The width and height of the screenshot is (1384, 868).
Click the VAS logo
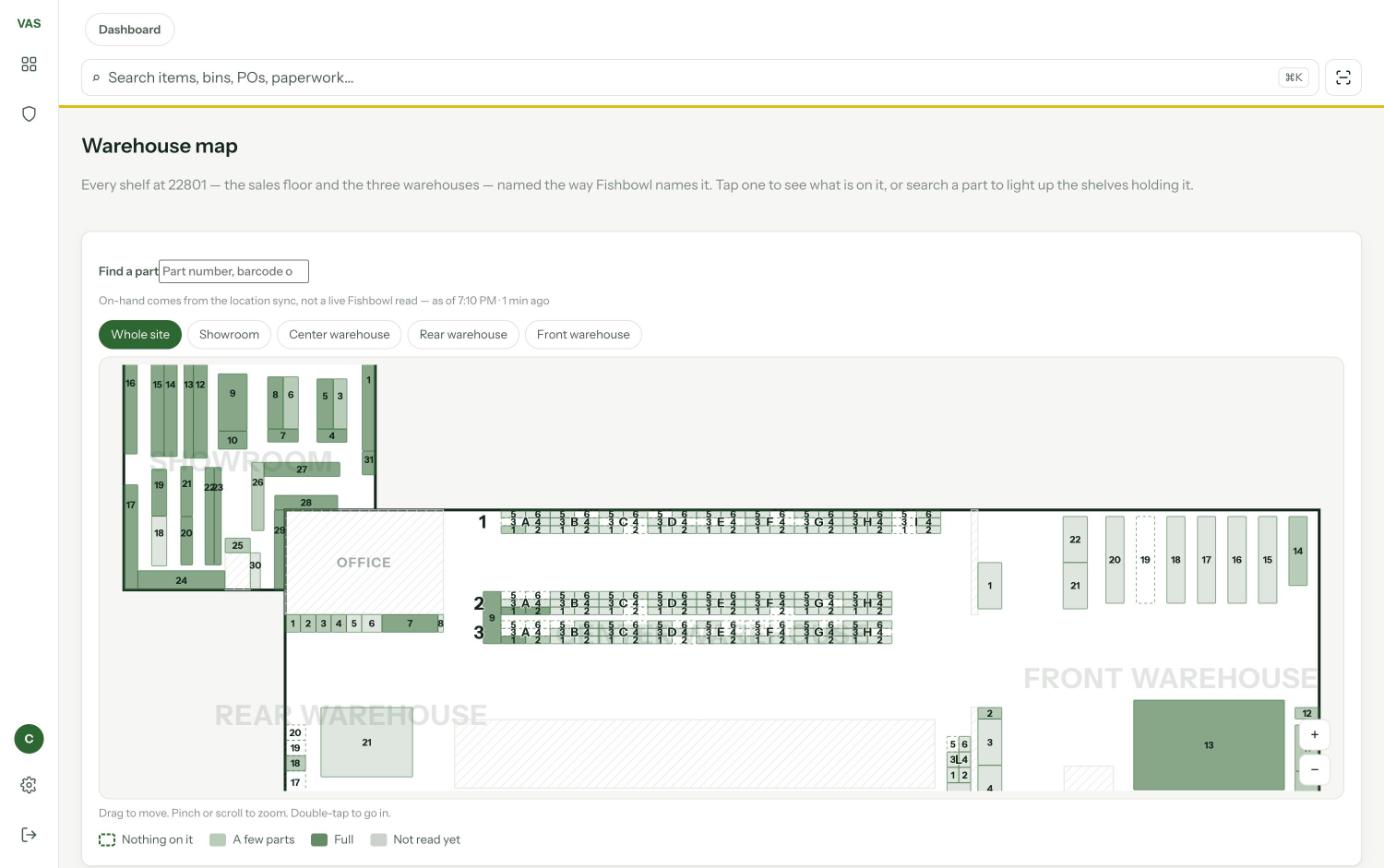(x=29, y=23)
